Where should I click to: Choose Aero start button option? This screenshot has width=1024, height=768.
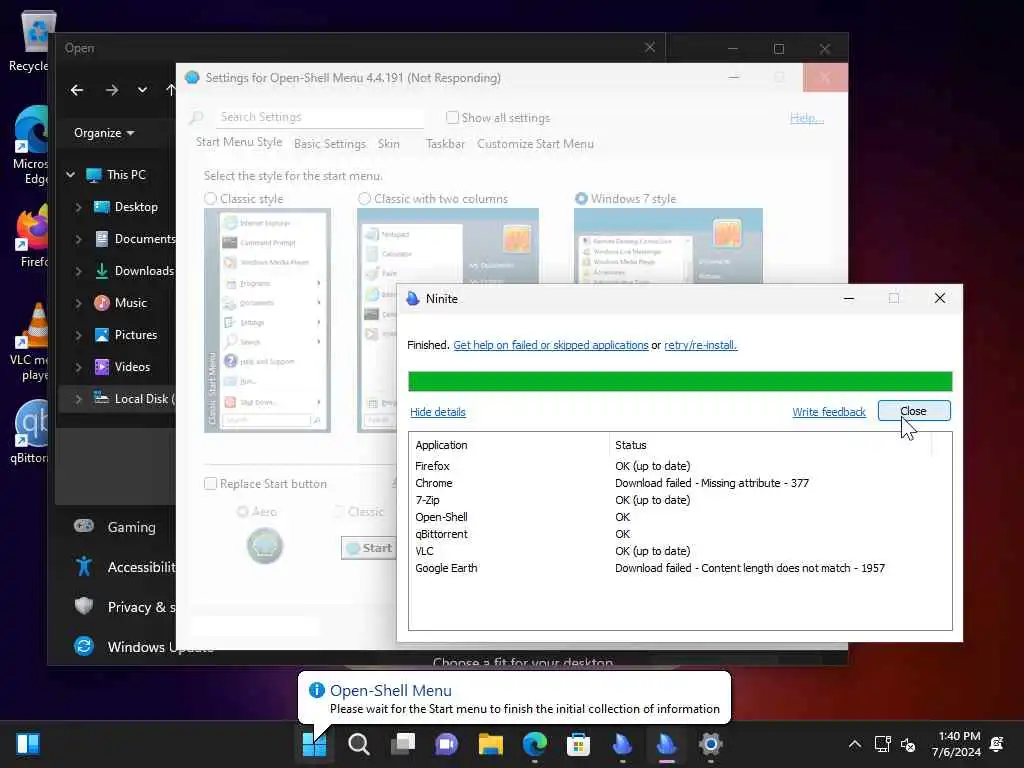(242, 511)
